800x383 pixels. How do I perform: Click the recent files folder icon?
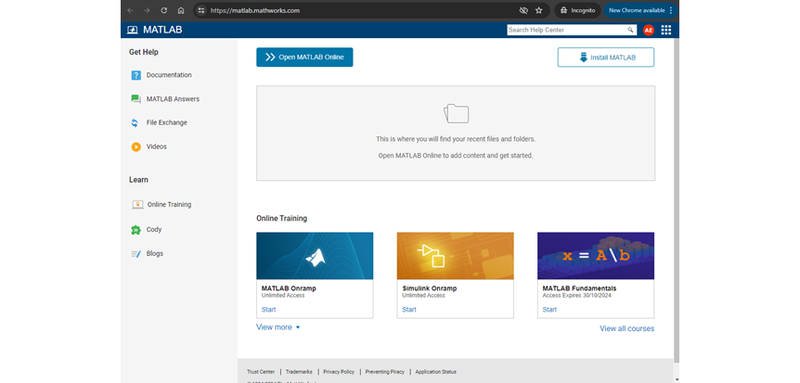[x=456, y=113]
